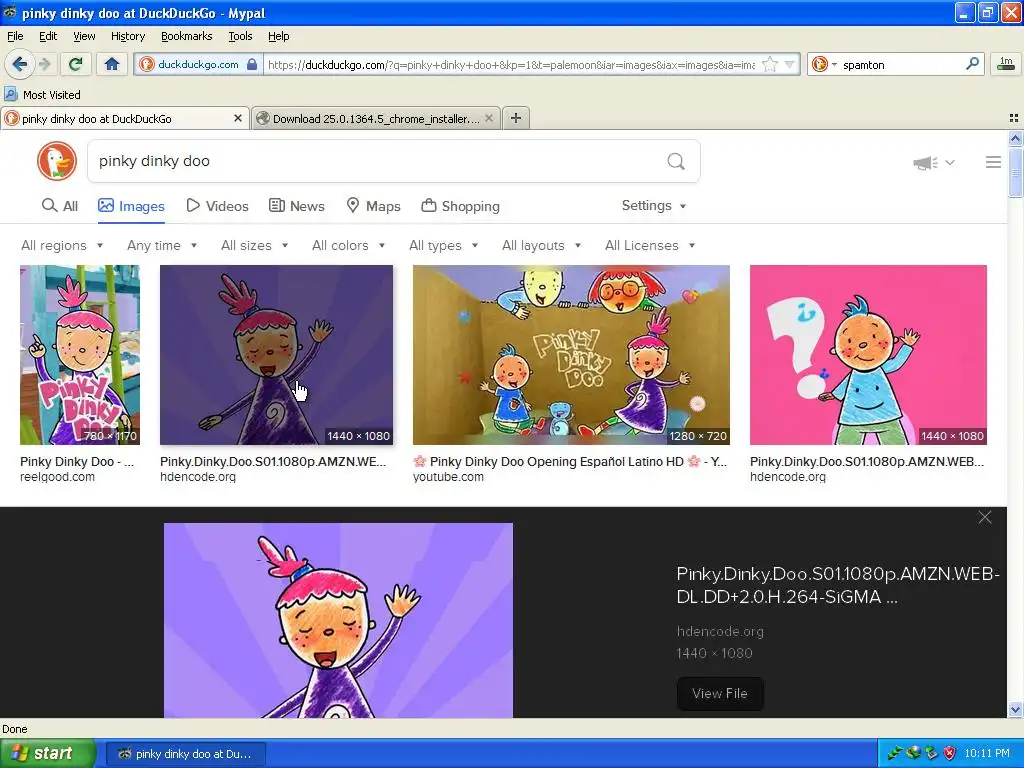Open the Windows Start menu

(x=48, y=753)
